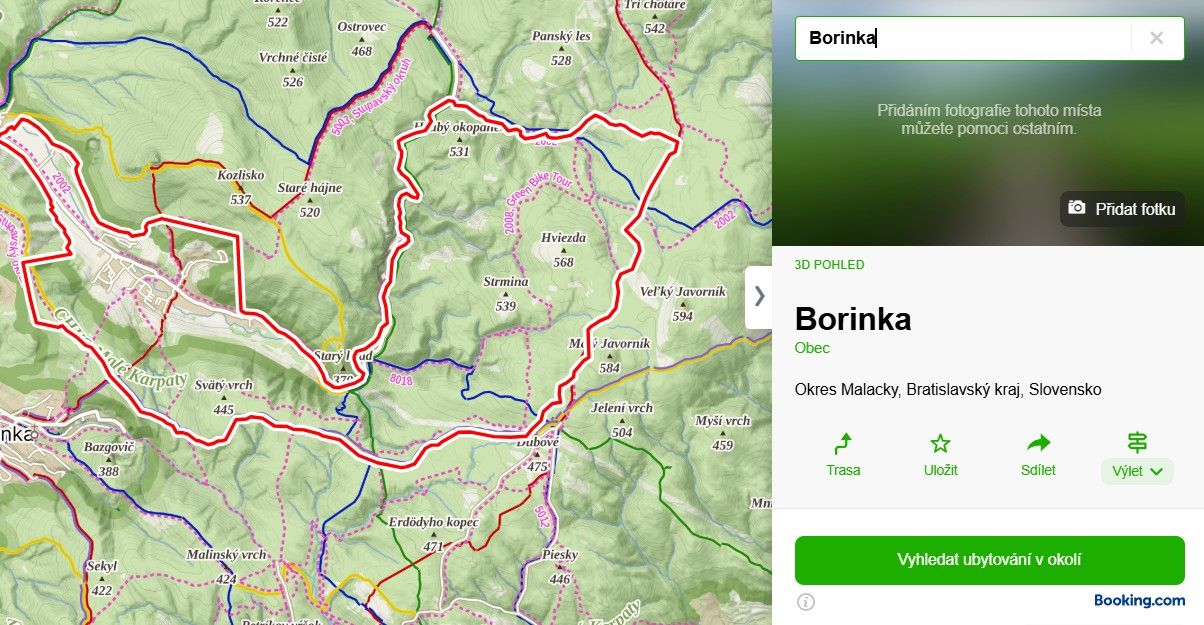Click the Dúbové 475 map point
Viewport: 1204px width, 625px height.
click(537, 454)
